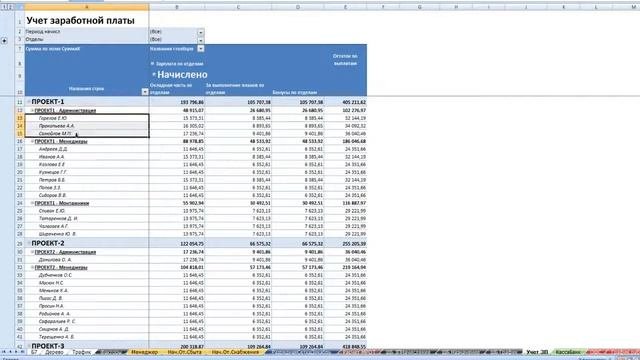Image resolution: width=640 pixels, height=360 pixels.
Task: Switch to the Менеджер sheet tab
Action: [144, 352]
